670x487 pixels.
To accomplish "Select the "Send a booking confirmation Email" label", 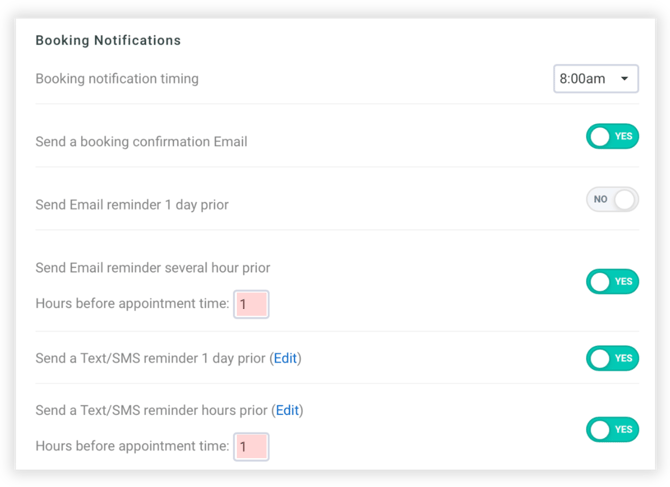I will [x=141, y=142].
